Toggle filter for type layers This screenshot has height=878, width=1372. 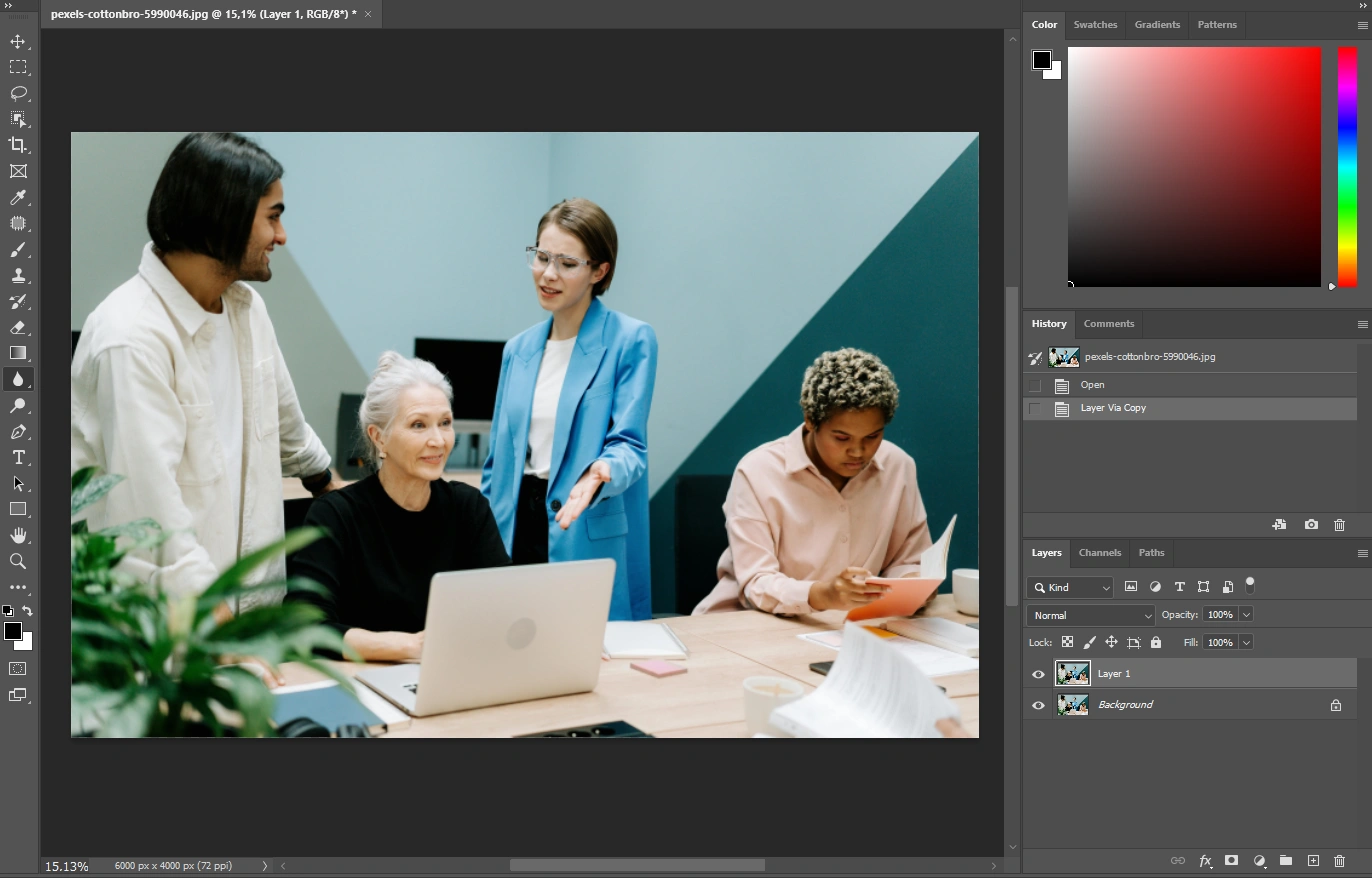click(x=1179, y=587)
